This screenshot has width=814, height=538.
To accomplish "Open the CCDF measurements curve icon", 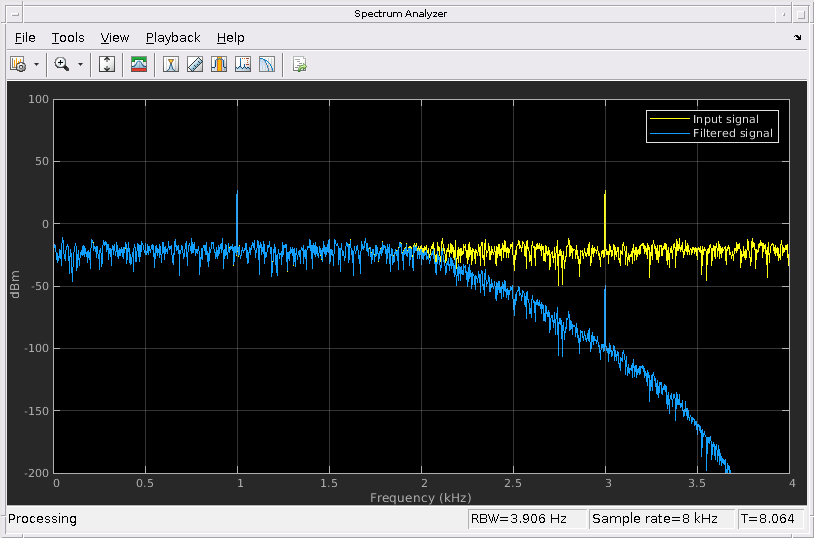I will tap(267, 64).
